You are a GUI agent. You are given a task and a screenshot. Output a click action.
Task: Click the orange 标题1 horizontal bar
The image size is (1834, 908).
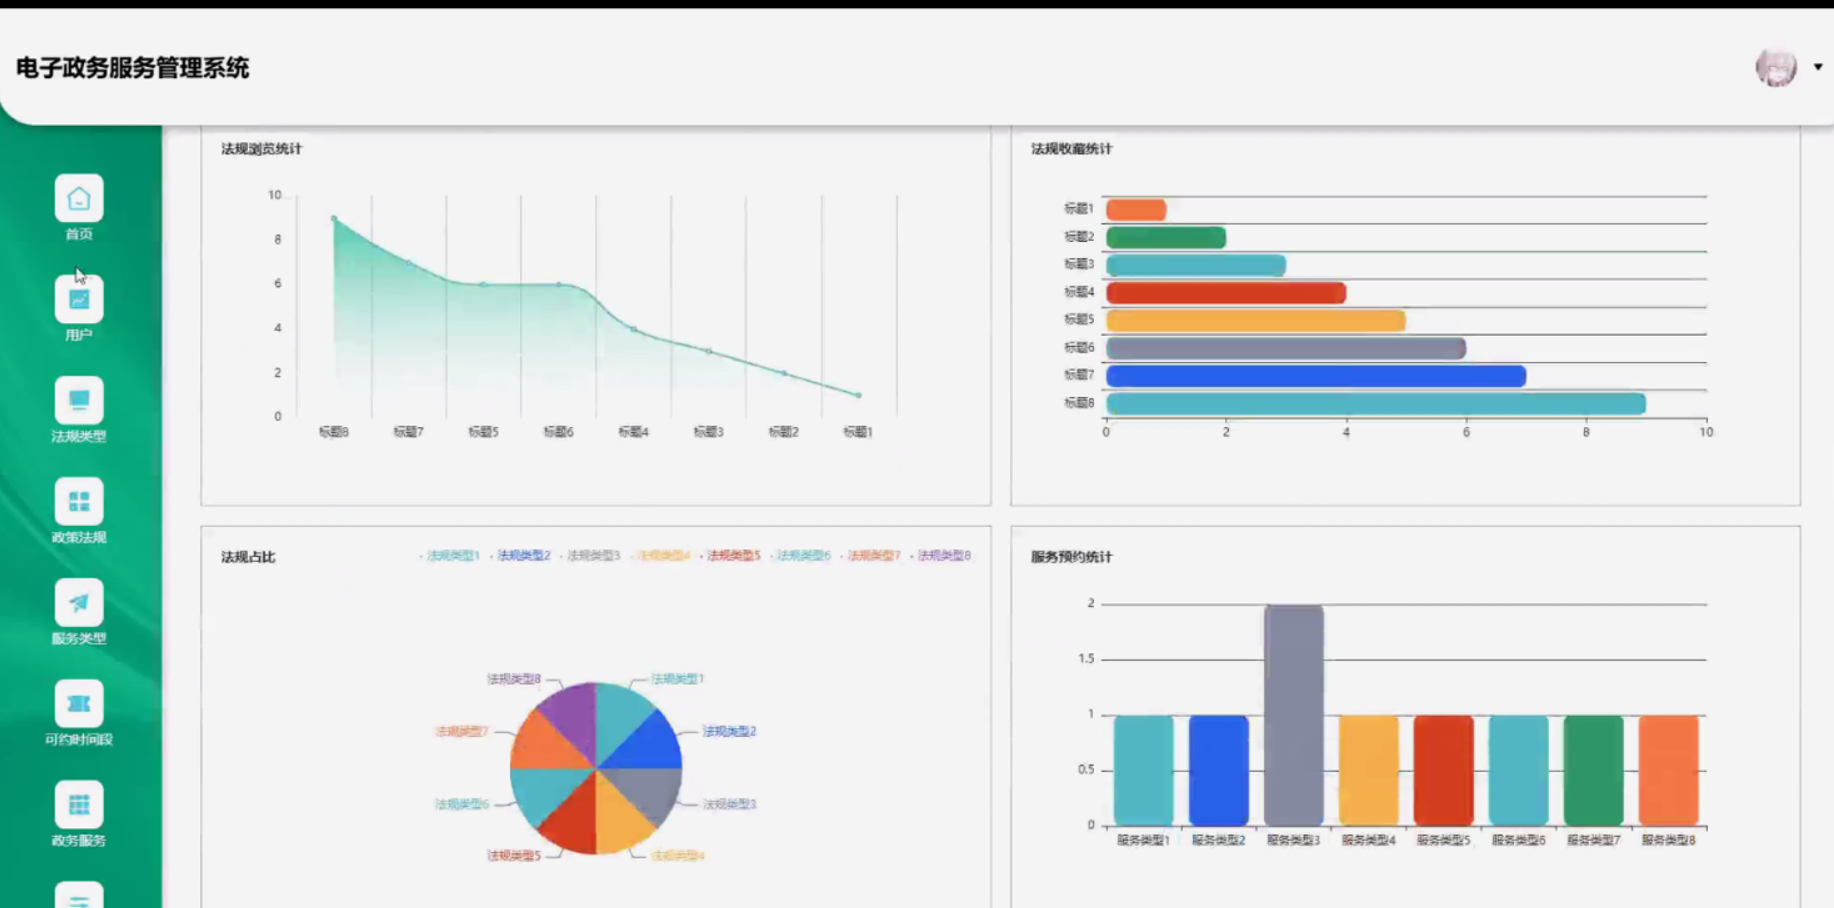1136,209
